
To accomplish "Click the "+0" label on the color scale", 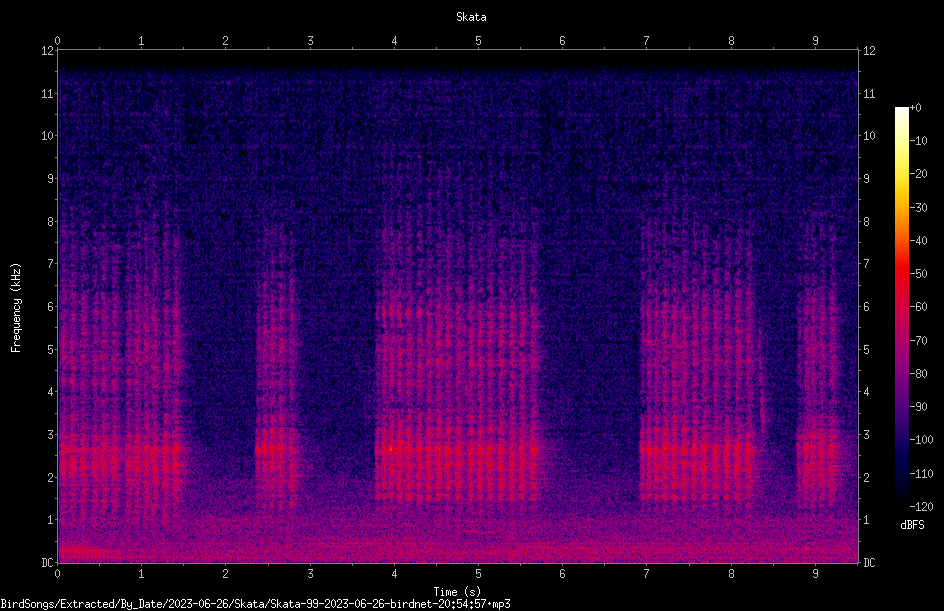I will tap(915, 108).
